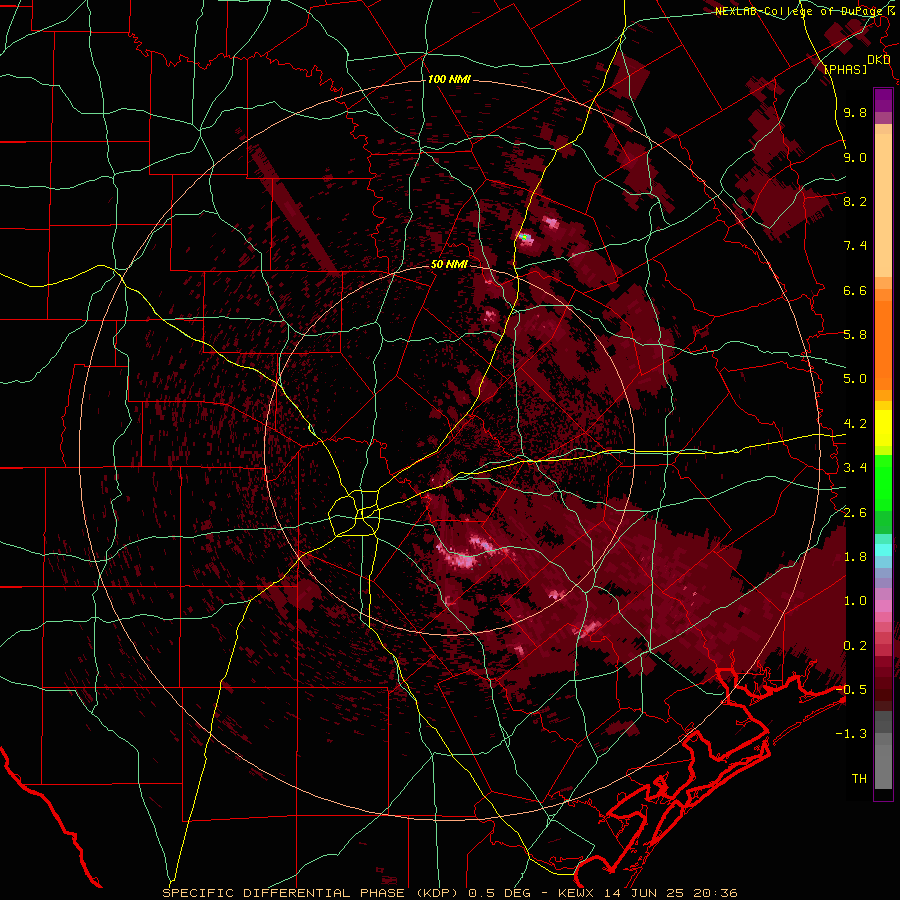Click the DKD label above the legend
Viewport: 900px width, 900px height.
pos(878,60)
